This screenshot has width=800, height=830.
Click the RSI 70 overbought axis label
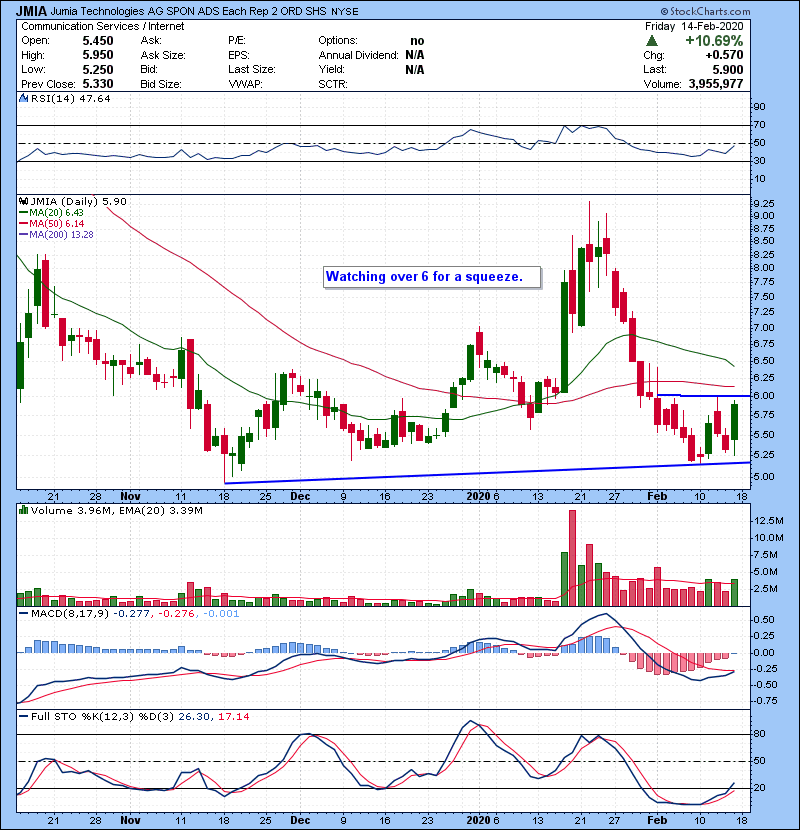(759, 125)
